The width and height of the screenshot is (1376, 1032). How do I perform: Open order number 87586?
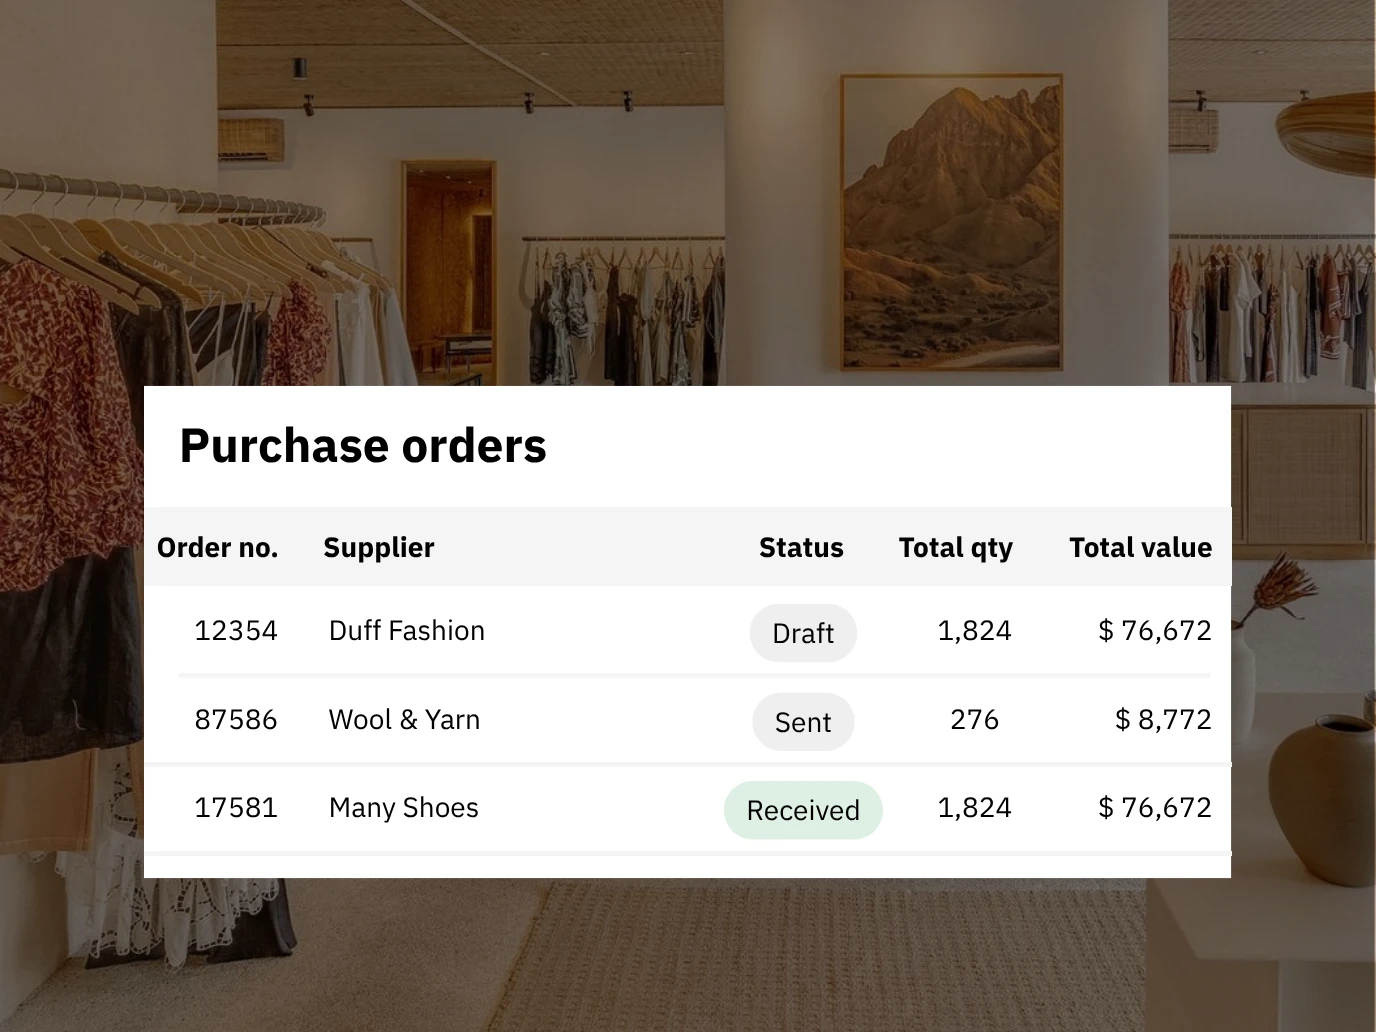click(x=236, y=720)
